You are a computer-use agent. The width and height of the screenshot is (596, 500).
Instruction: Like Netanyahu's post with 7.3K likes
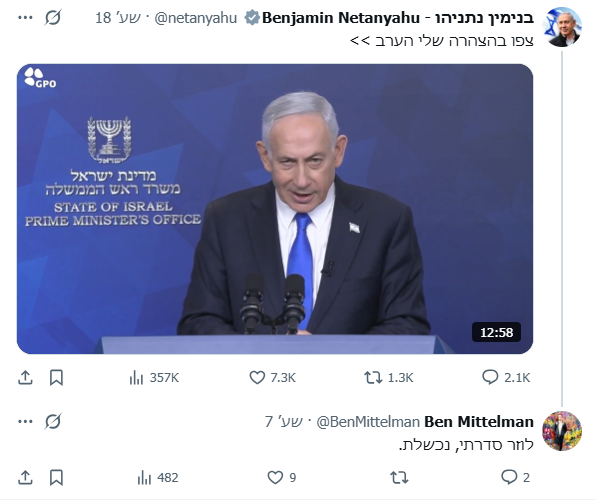pos(272,378)
